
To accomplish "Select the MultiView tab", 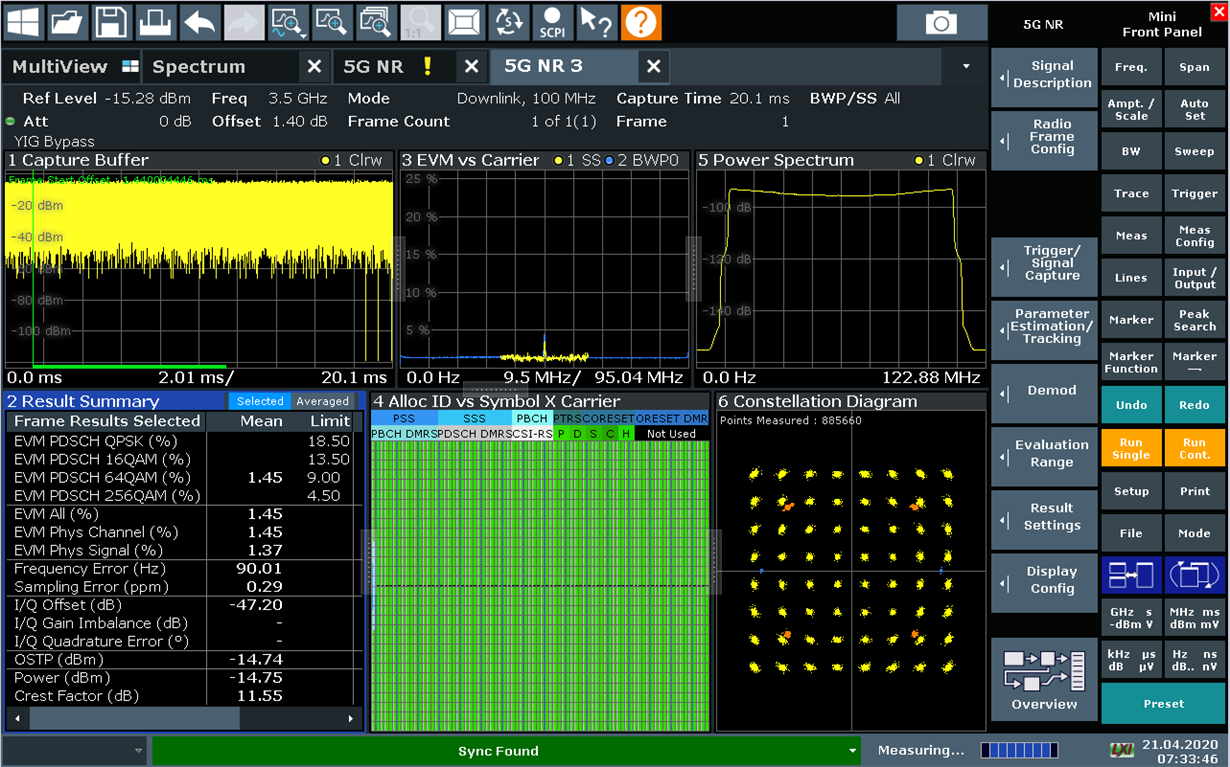I will pyautogui.click(x=60, y=67).
